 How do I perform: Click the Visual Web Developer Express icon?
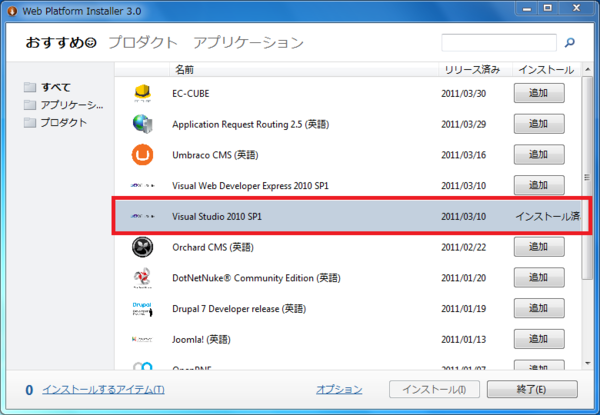[142, 186]
